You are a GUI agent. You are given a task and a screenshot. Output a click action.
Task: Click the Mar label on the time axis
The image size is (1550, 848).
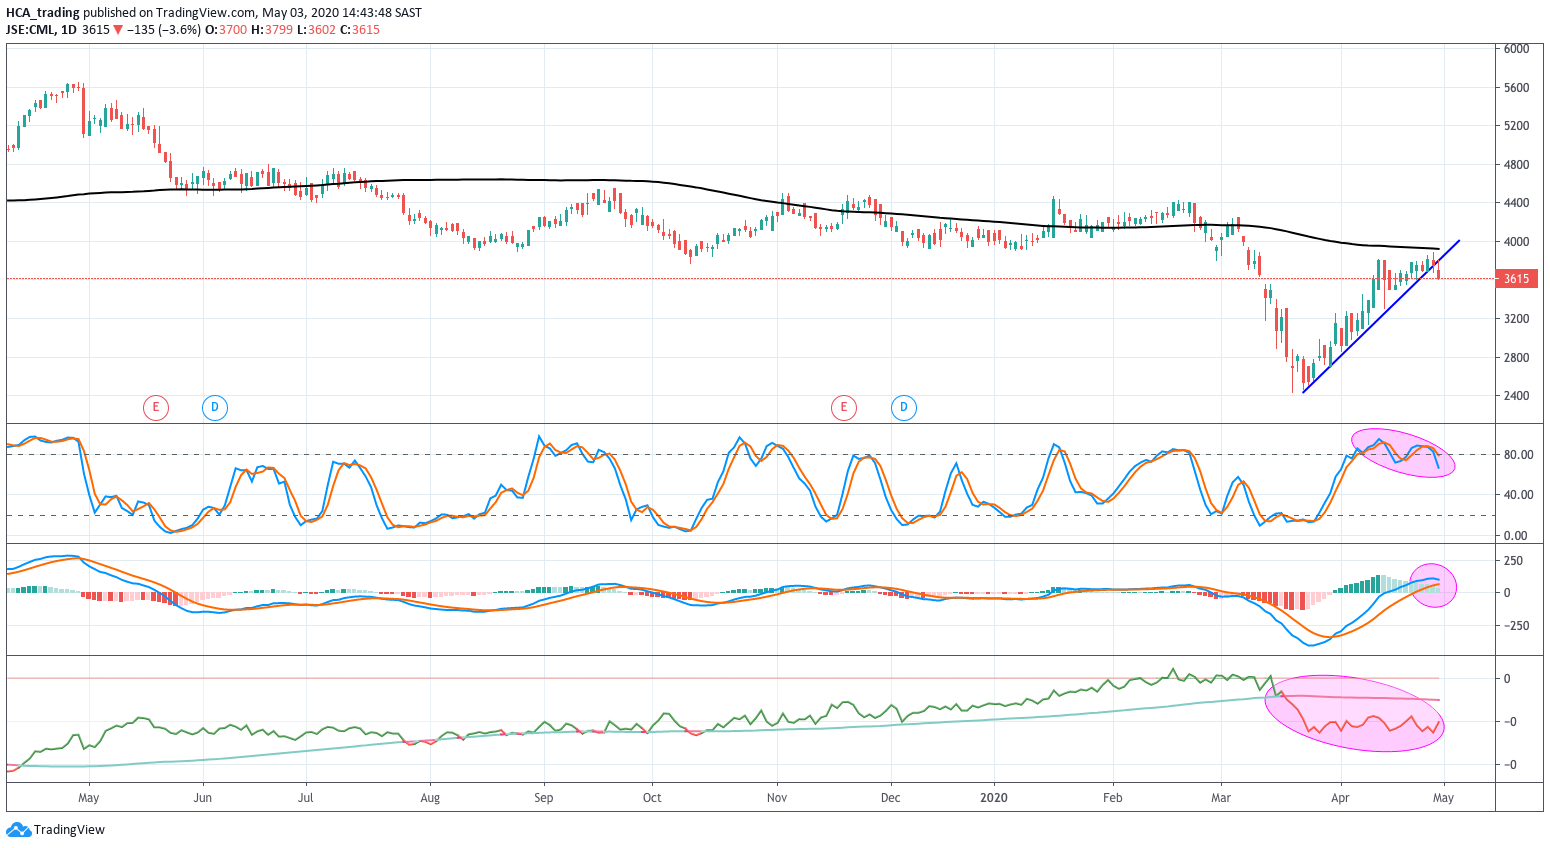[1221, 798]
